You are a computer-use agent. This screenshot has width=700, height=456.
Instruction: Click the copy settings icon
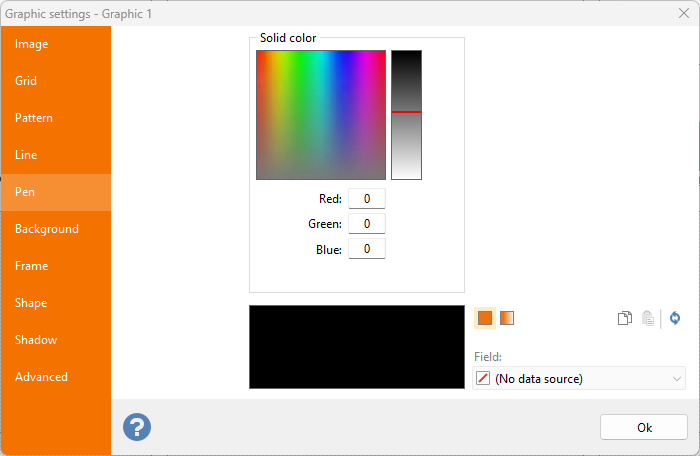[625, 319]
